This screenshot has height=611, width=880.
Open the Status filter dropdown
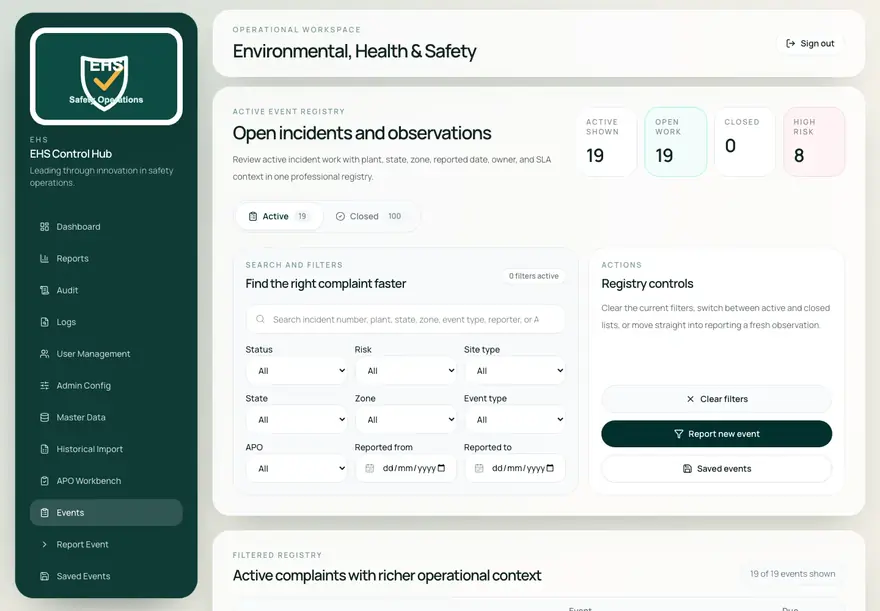click(296, 371)
